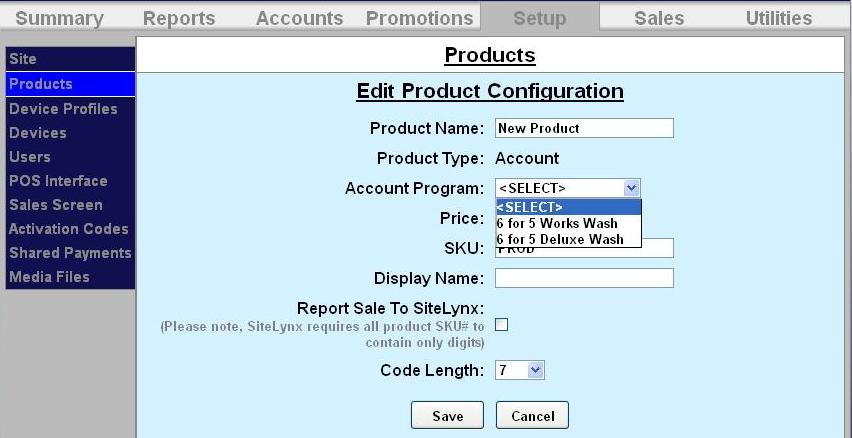The width and height of the screenshot is (852, 438).
Task: Click into the Display Name field
Action: pyautogui.click(x=584, y=278)
